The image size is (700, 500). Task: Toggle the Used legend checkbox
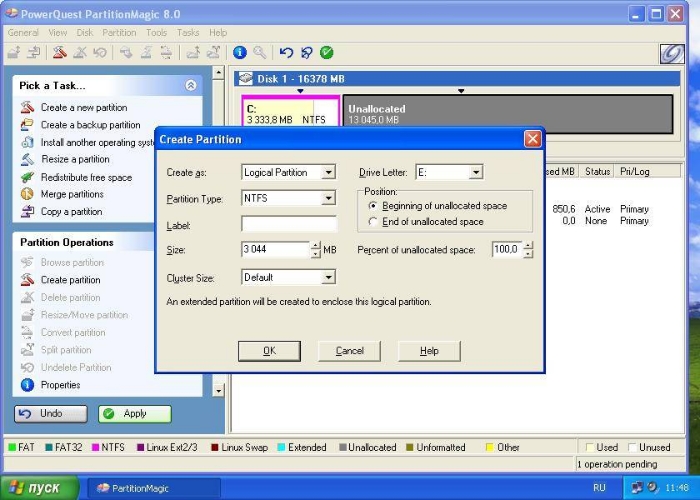(590, 447)
